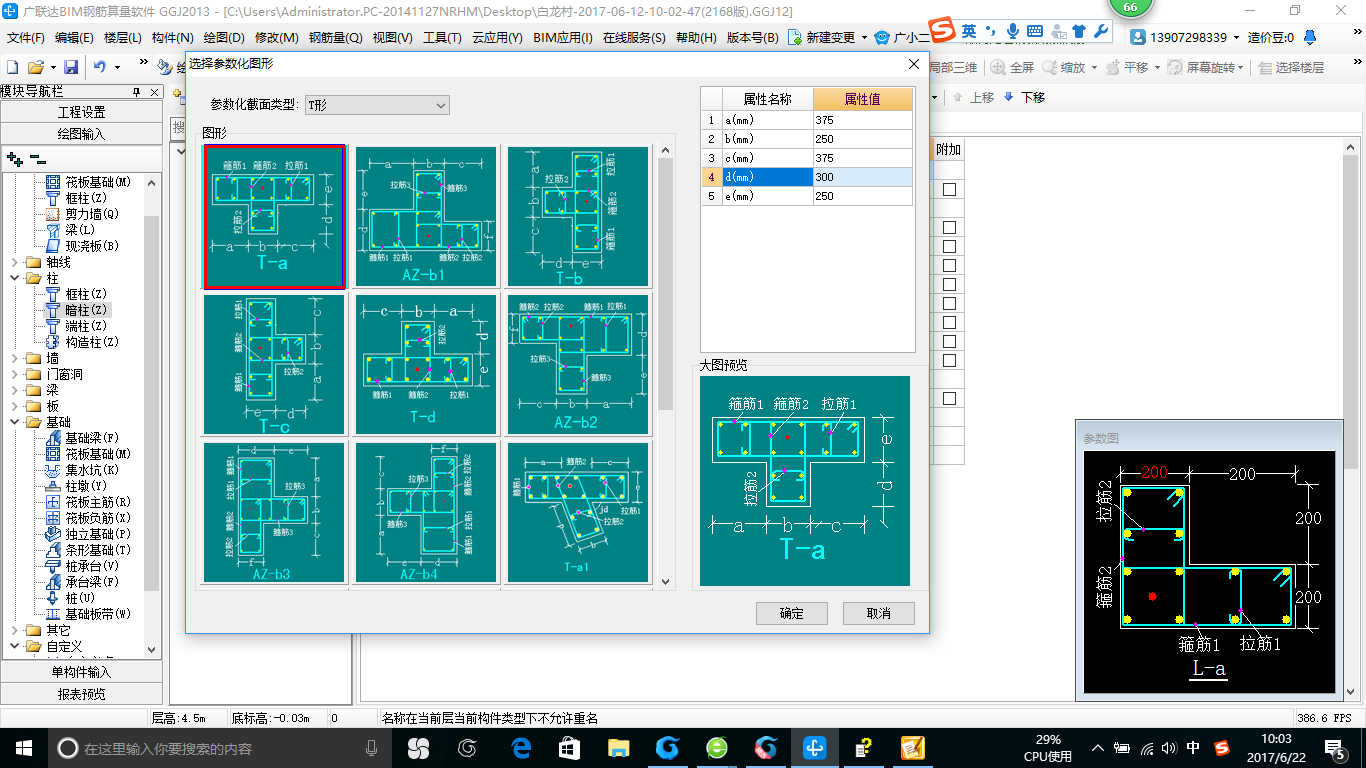The height and width of the screenshot is (768, 1366).
Task: Open the 构件(N) menu
Action: click(x=172, y=38)
